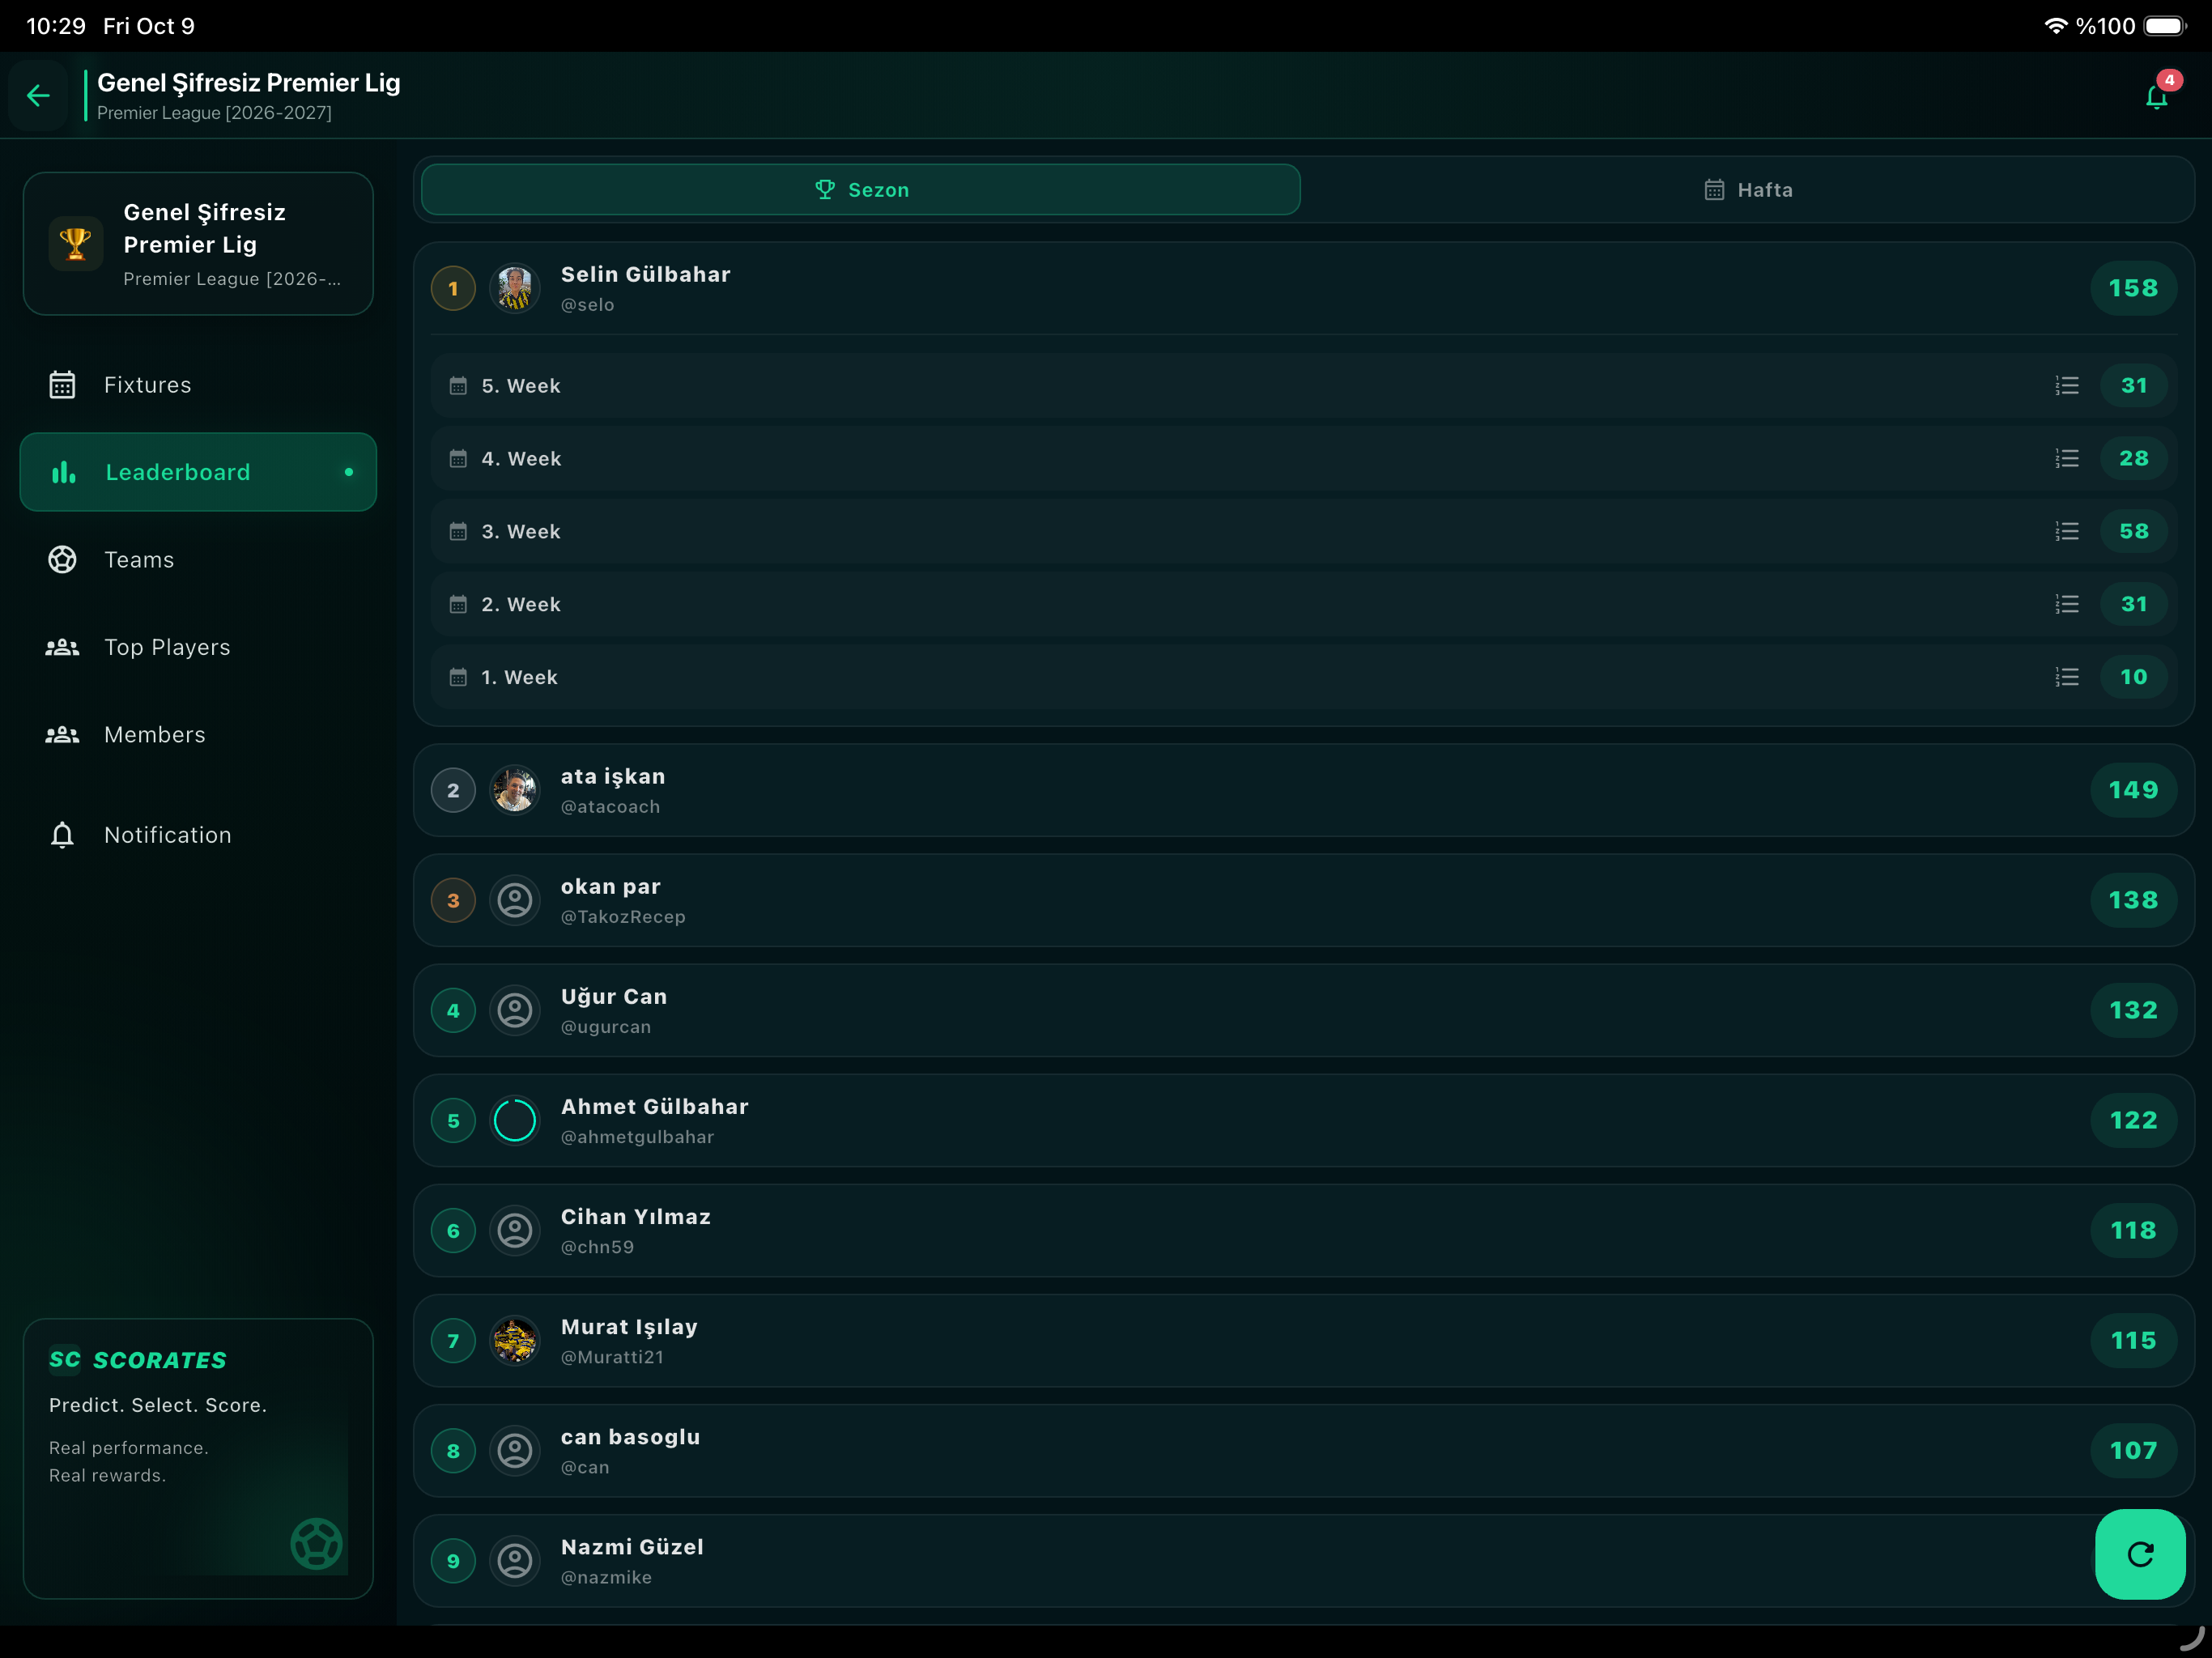The image size is (2212, 1658).
Task: Expand Cihan Yılmaz's leaderboard row
Action: (x=1304, y=1230)
